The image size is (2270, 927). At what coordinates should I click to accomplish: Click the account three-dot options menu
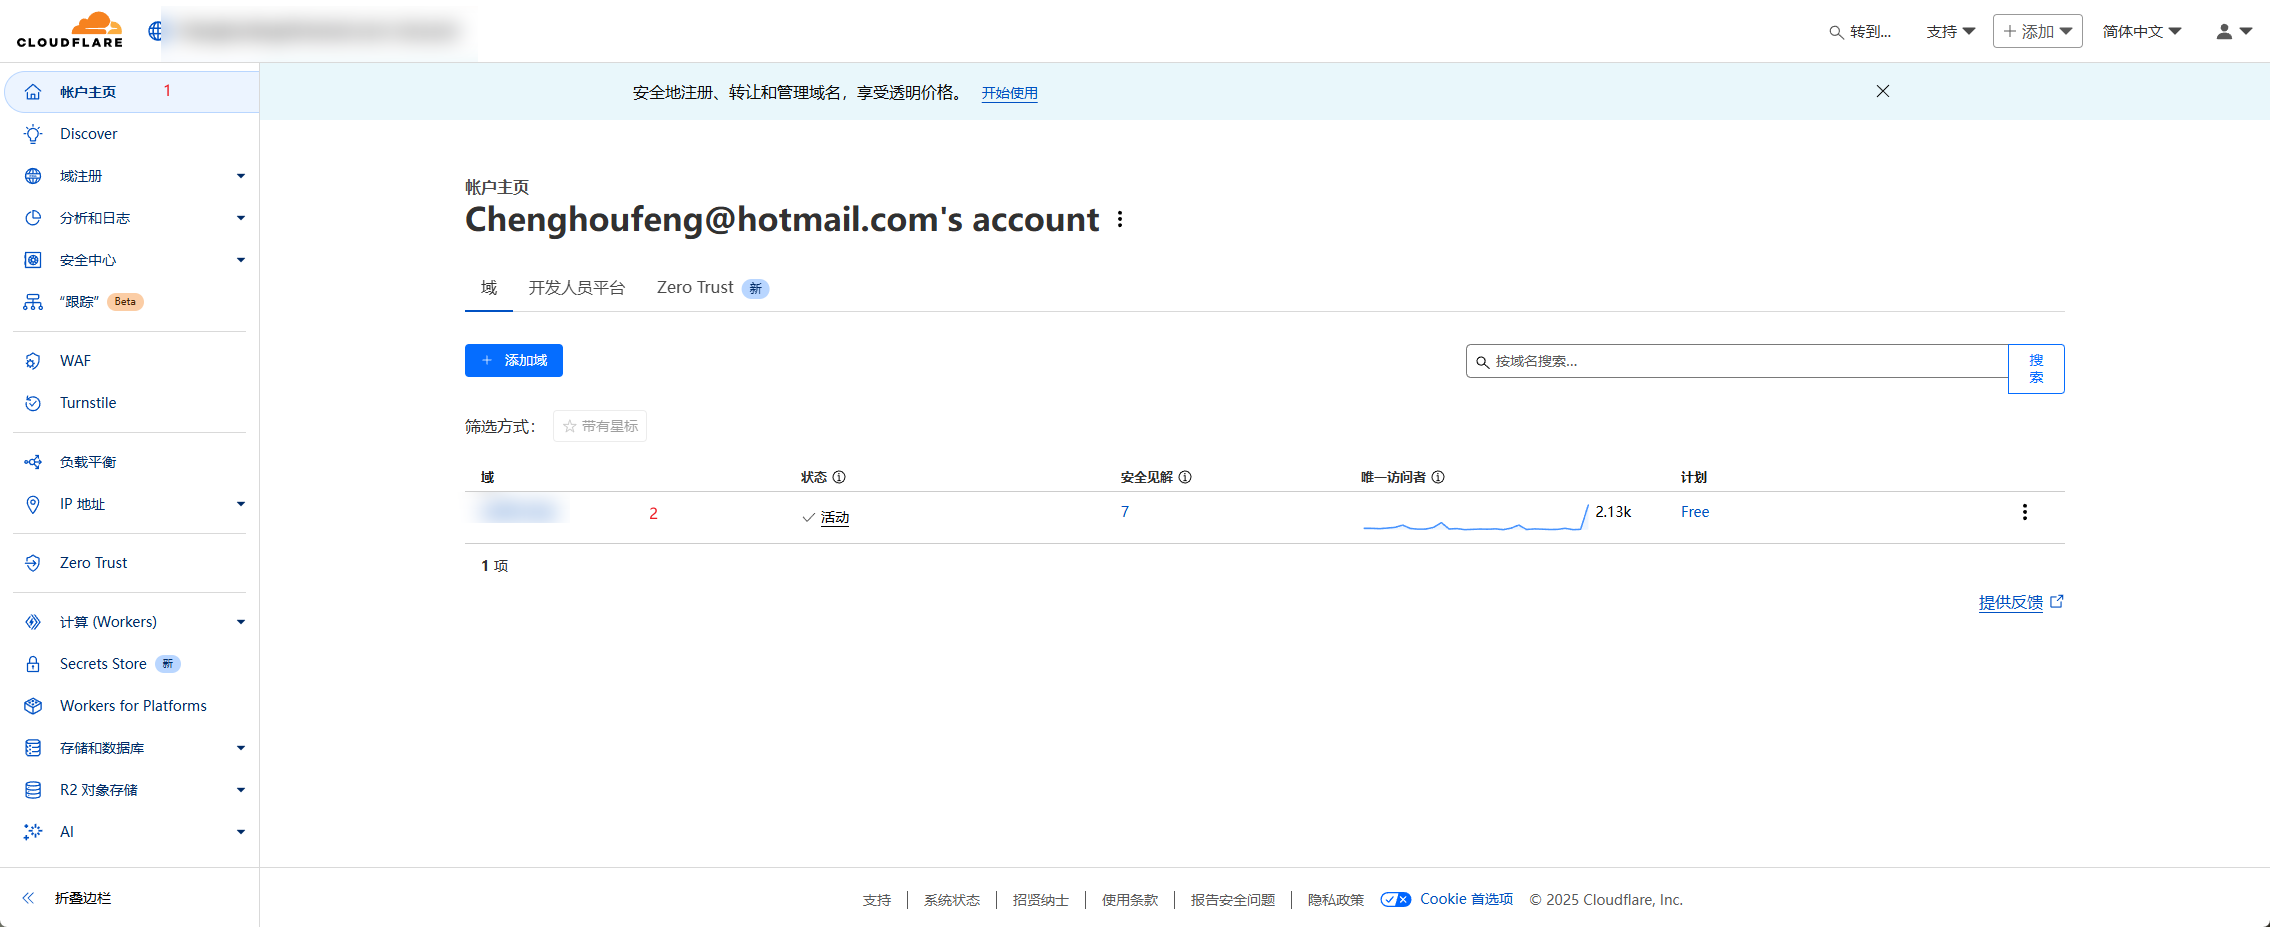click(1120, 219)
